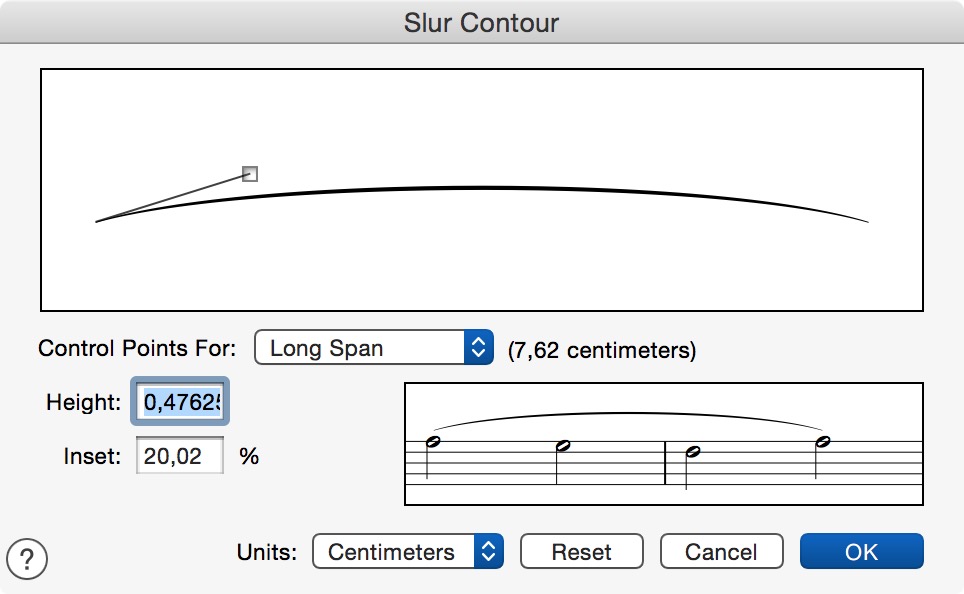Click the thin slur in preview box
This screenshot has height=594, width=964.
628,414
